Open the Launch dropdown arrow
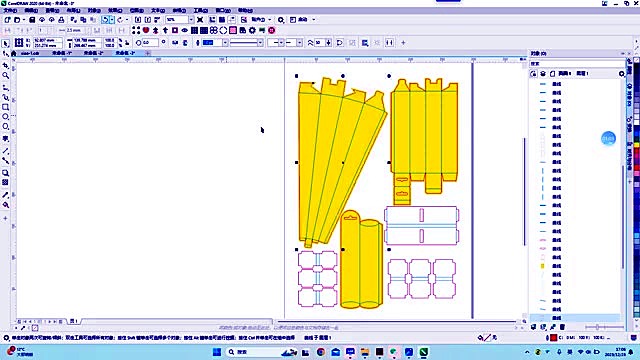 313,20
